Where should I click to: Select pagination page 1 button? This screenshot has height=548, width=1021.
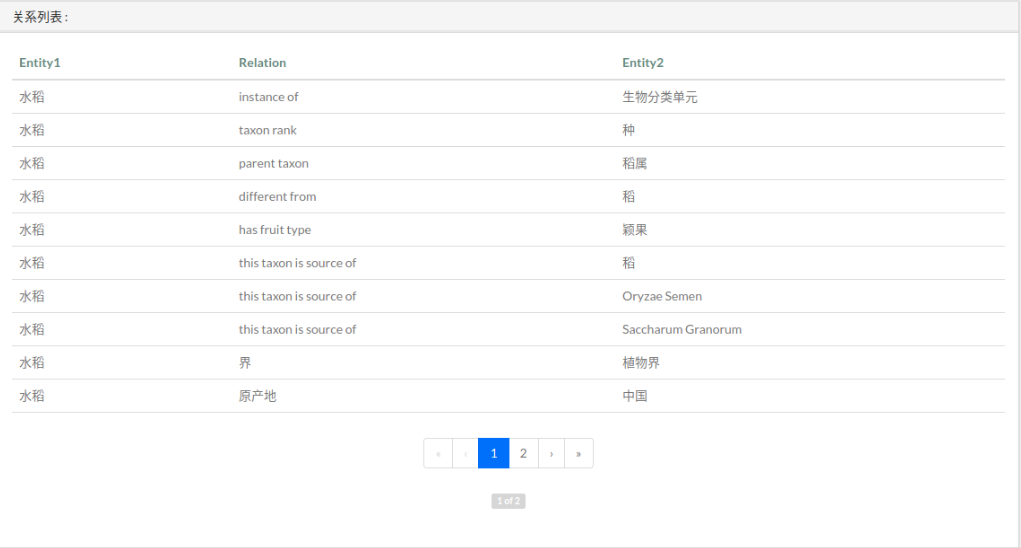click(x=494, y=454)
